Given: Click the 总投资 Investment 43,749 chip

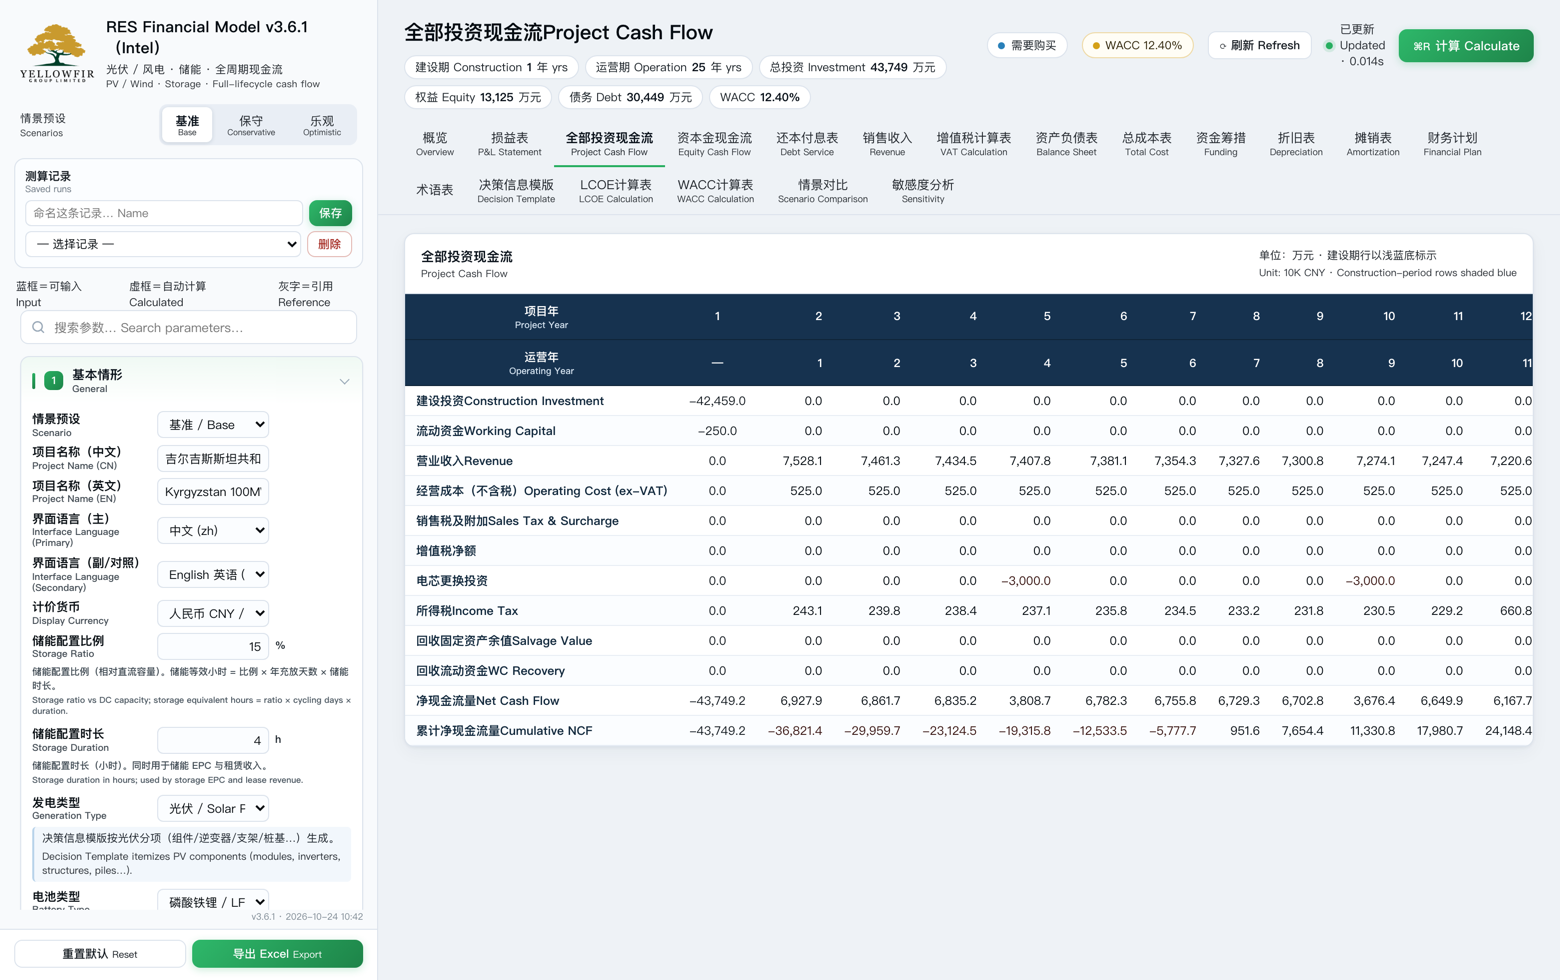Looking at the screenshot, I should click(852, 67).
